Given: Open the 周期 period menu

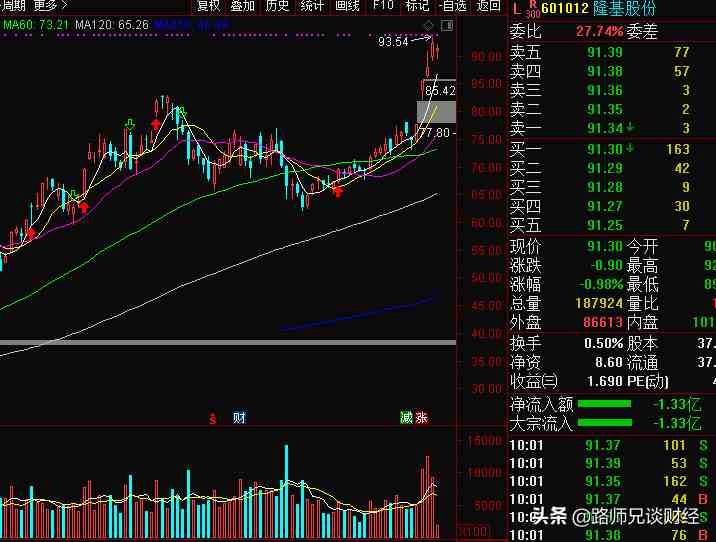Looking at the screenshot, I should 13,5.
